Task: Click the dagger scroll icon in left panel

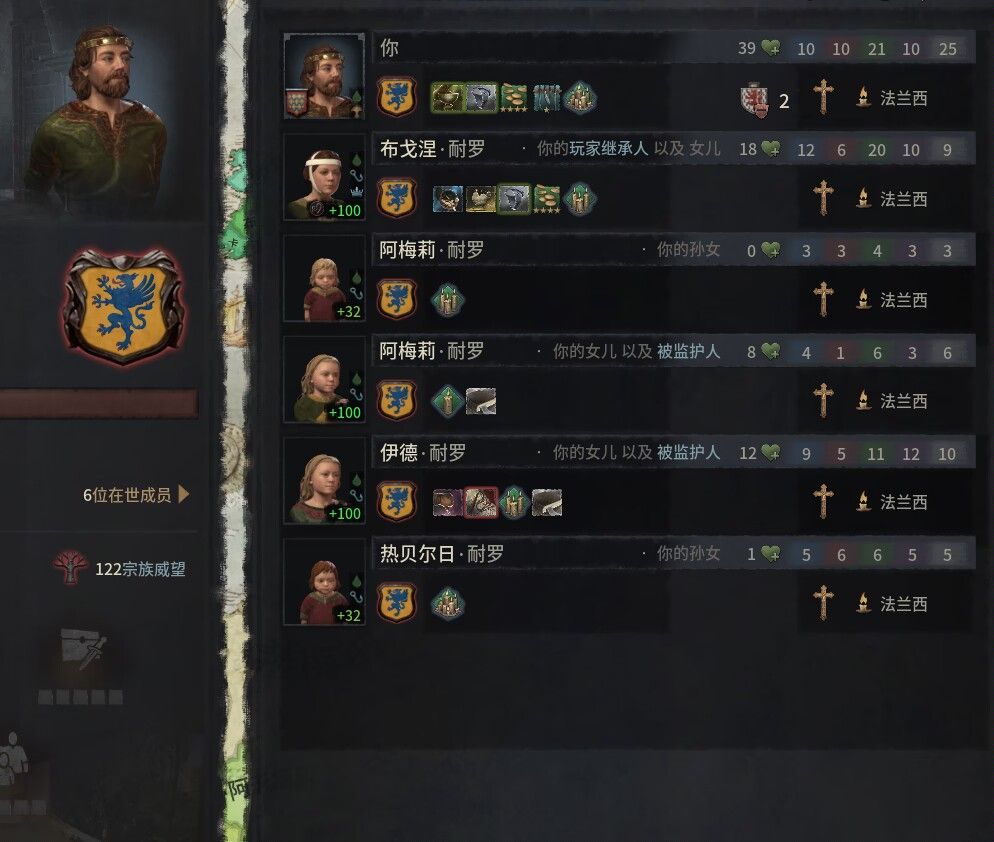Action: (82, 649)
